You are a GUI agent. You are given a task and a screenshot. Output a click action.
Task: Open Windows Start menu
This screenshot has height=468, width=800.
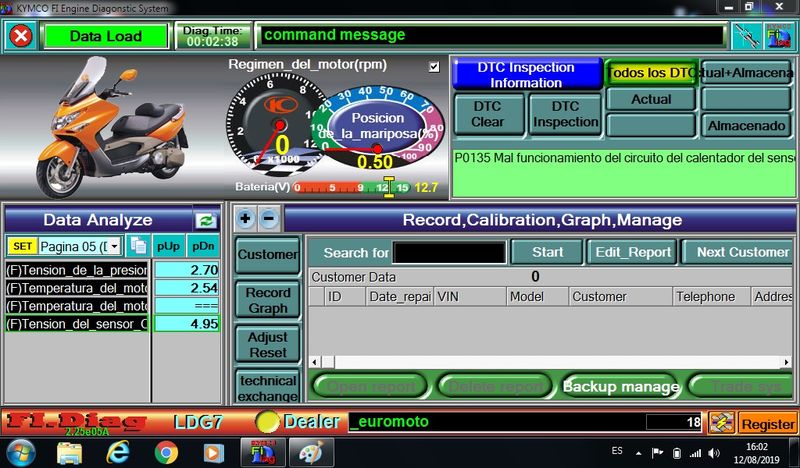point(21,453)
